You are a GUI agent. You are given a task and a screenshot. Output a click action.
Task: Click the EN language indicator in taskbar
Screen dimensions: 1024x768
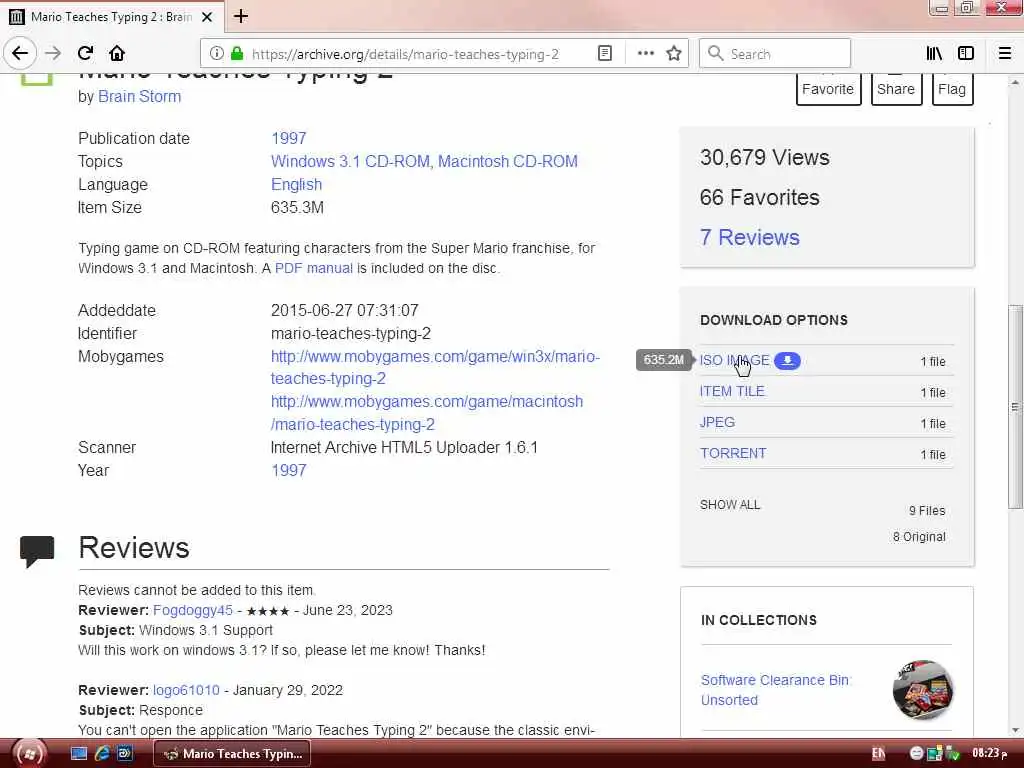(x=878, y=754)
